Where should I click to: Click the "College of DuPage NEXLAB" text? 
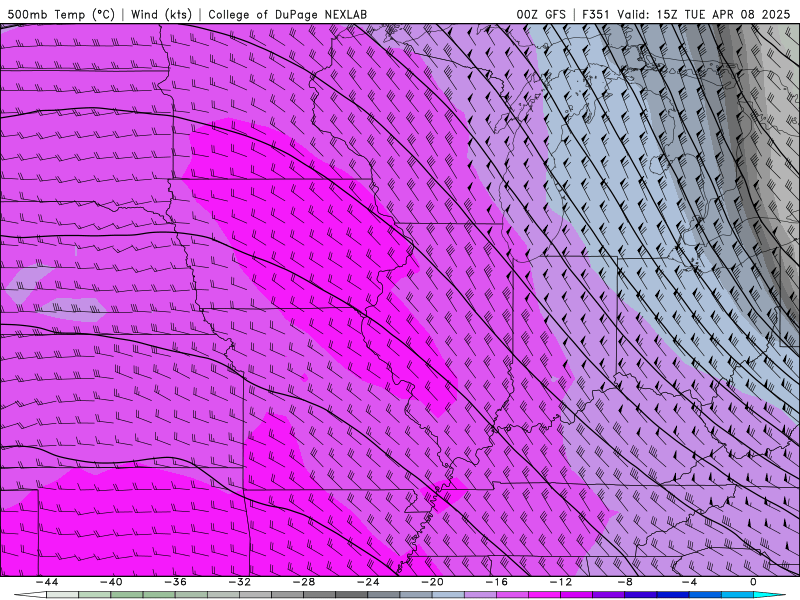(x=287, y=14)
